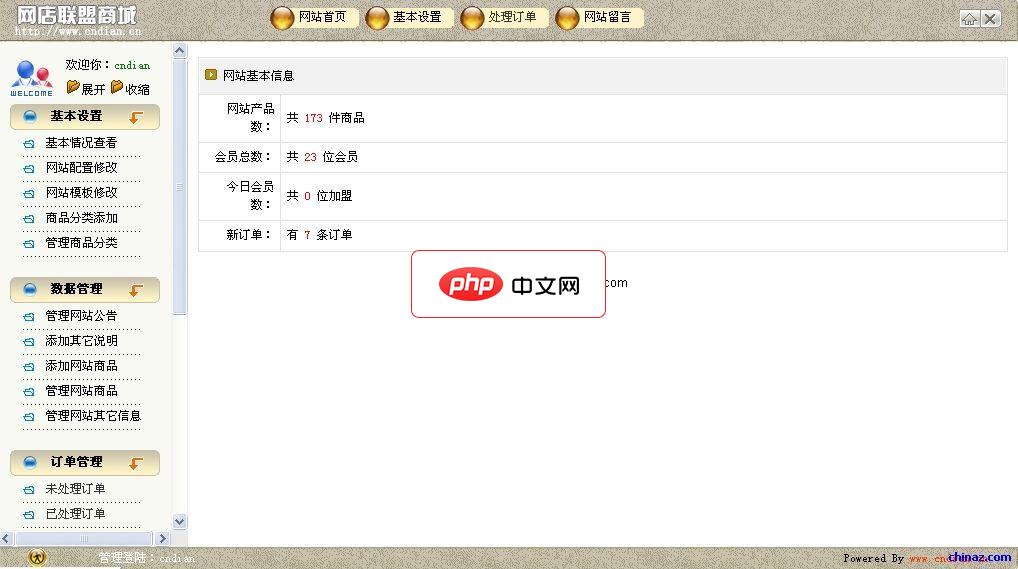Click the icon beside 网站模板修改
1018x569 pixels.
click(x=29, y=194)
